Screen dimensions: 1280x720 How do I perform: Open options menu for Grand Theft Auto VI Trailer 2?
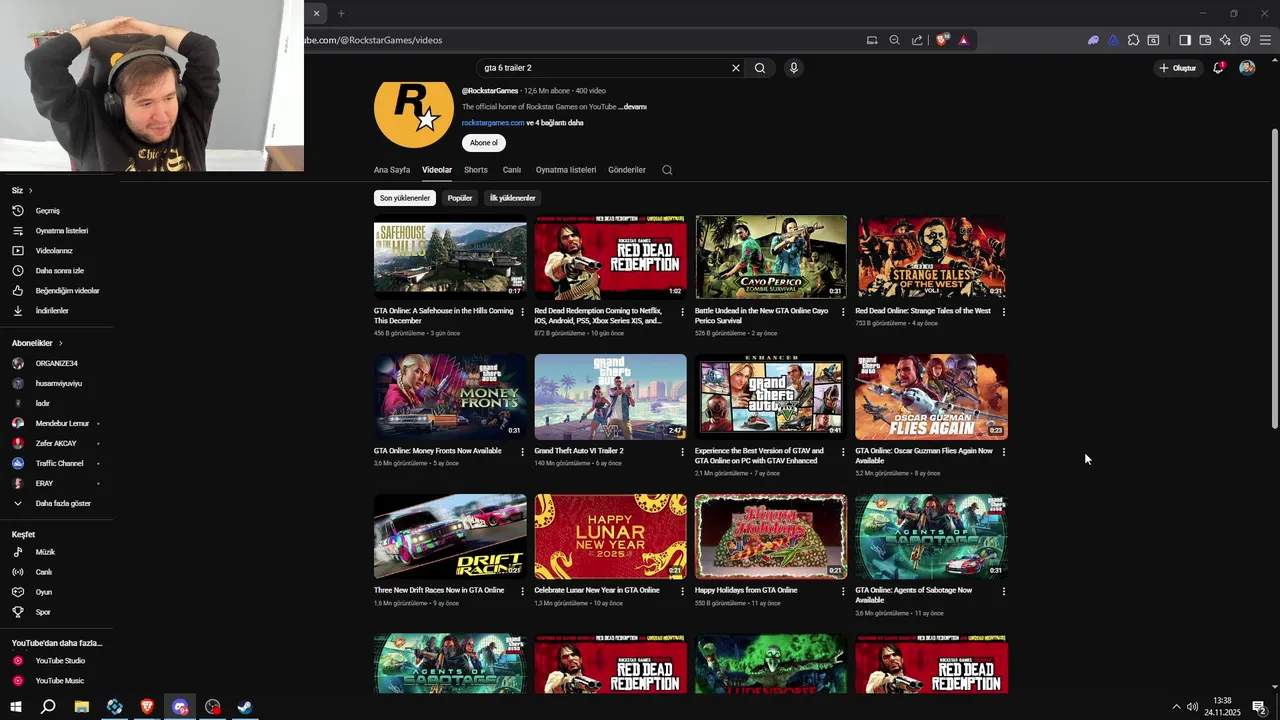(683, 452)
